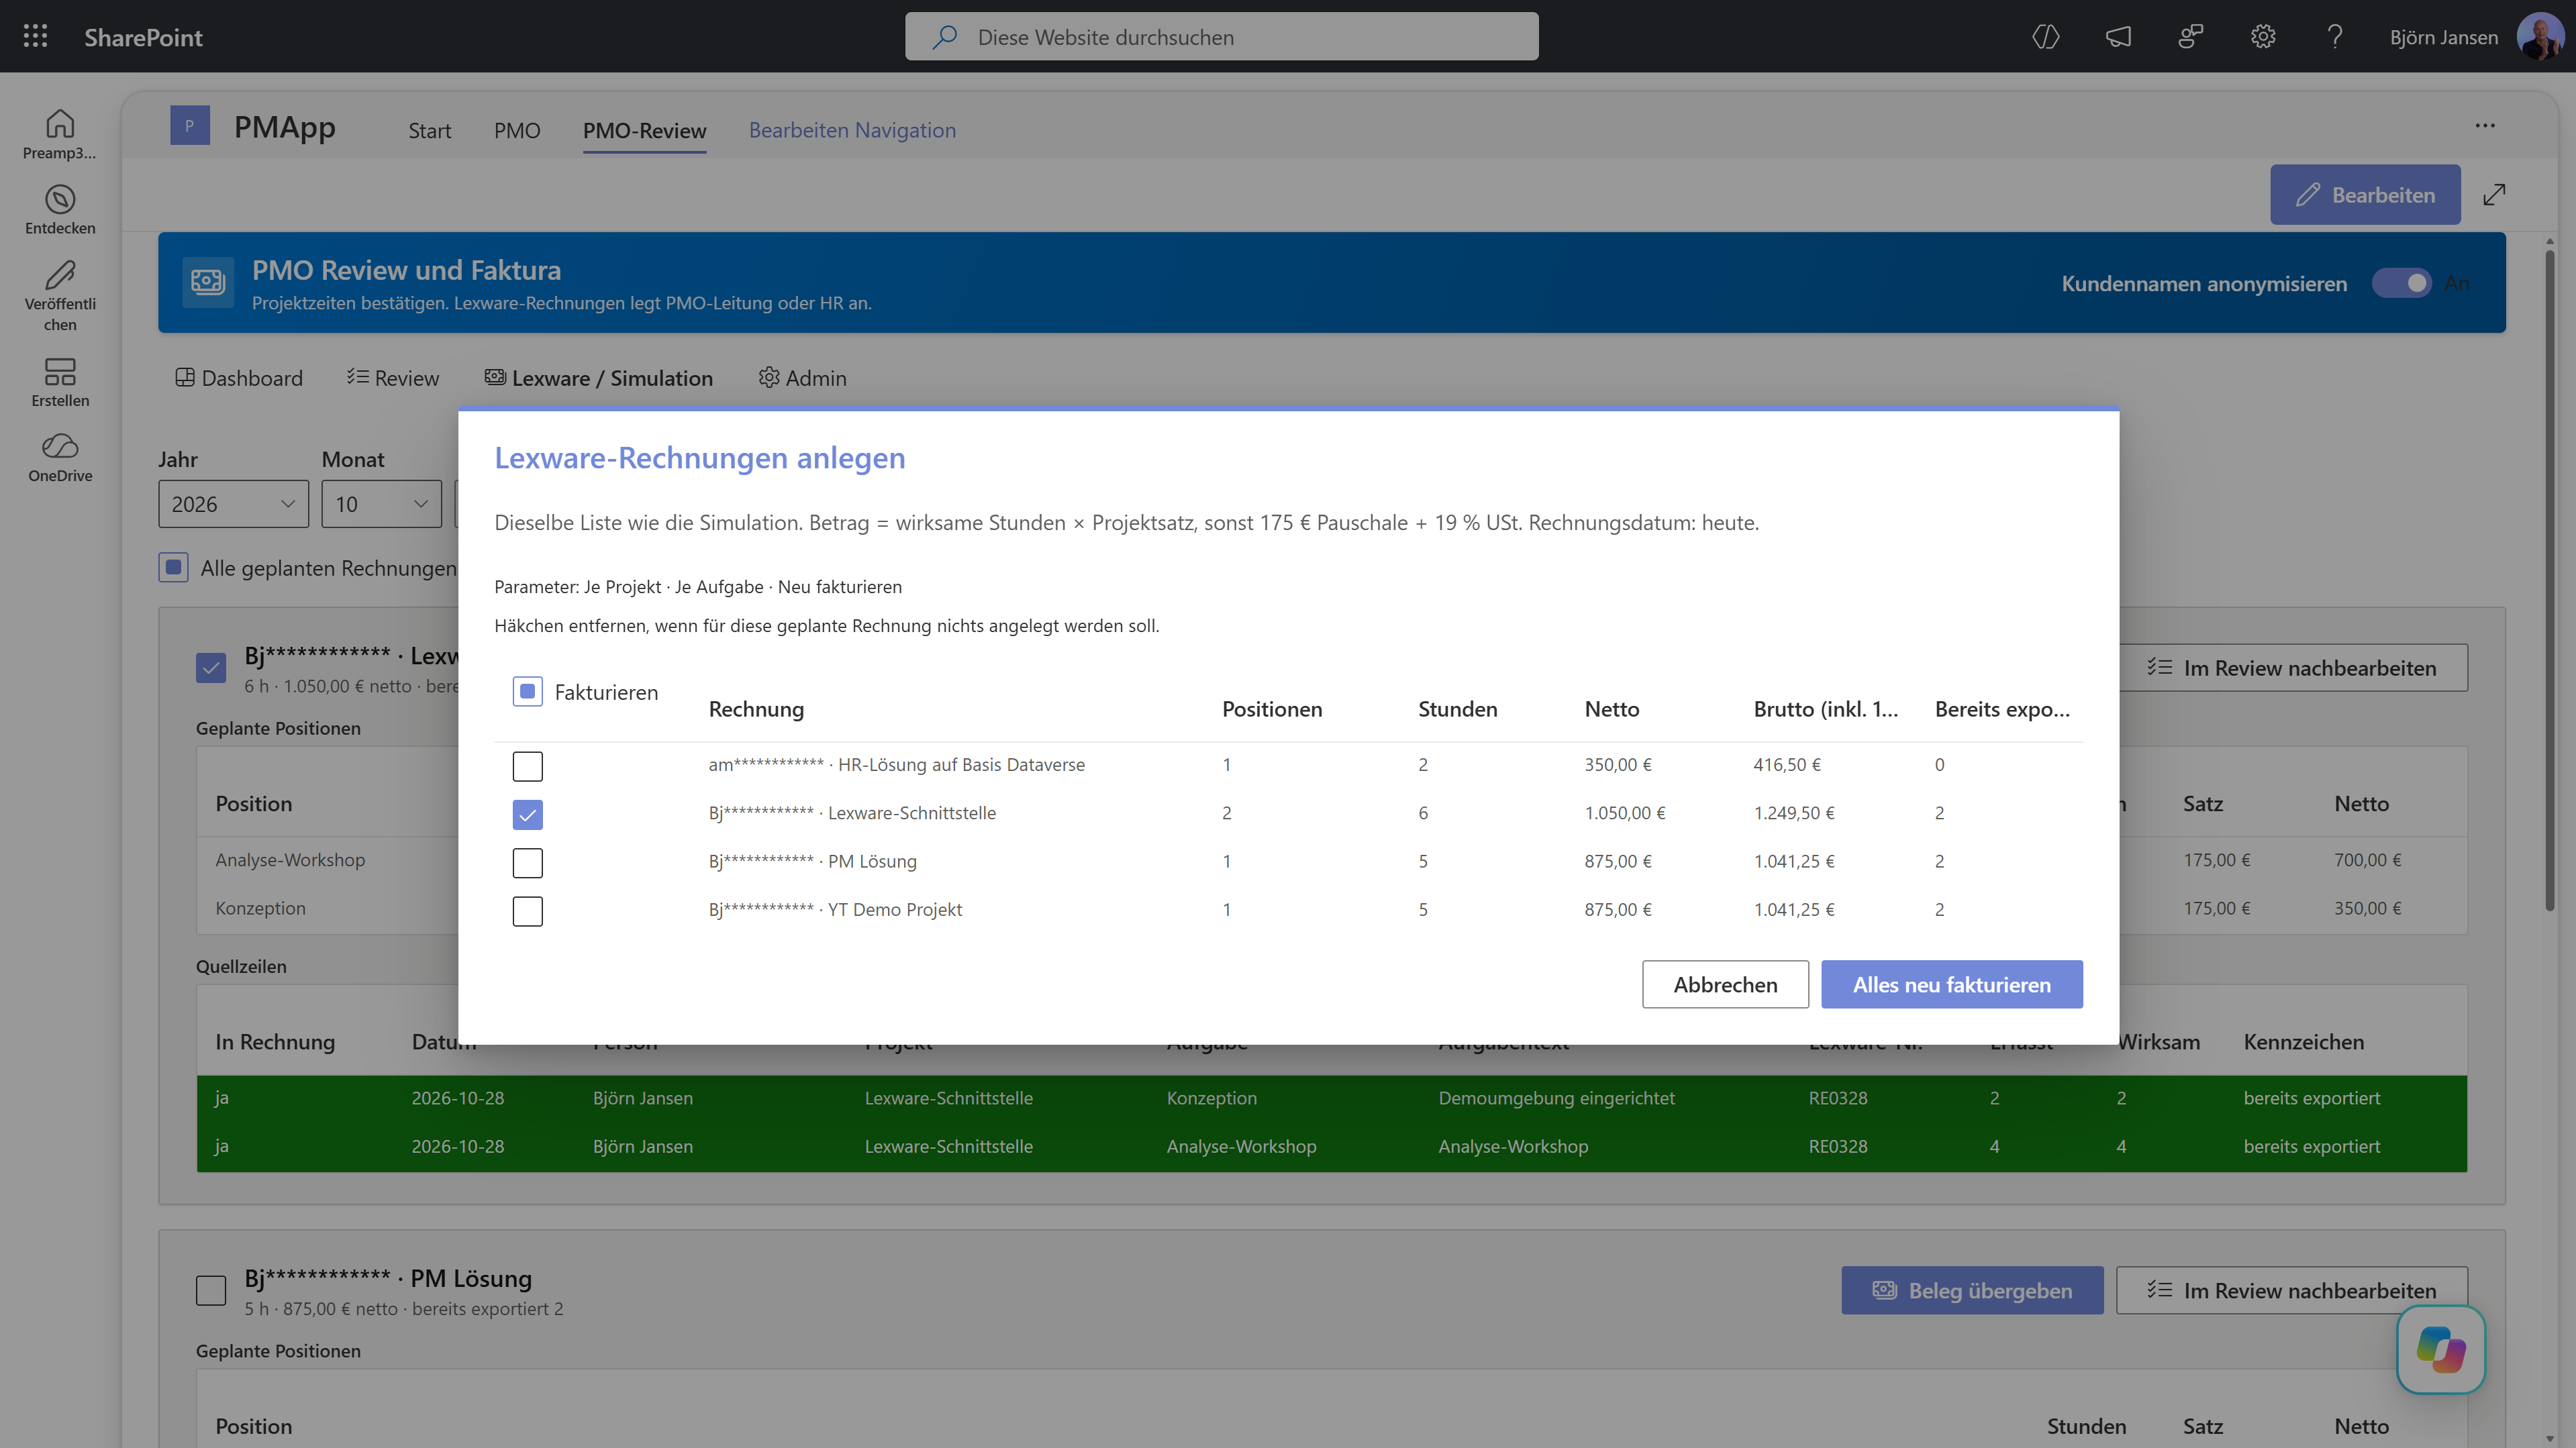Open Veröffentlichen in left sidebar

coord(60,296)
